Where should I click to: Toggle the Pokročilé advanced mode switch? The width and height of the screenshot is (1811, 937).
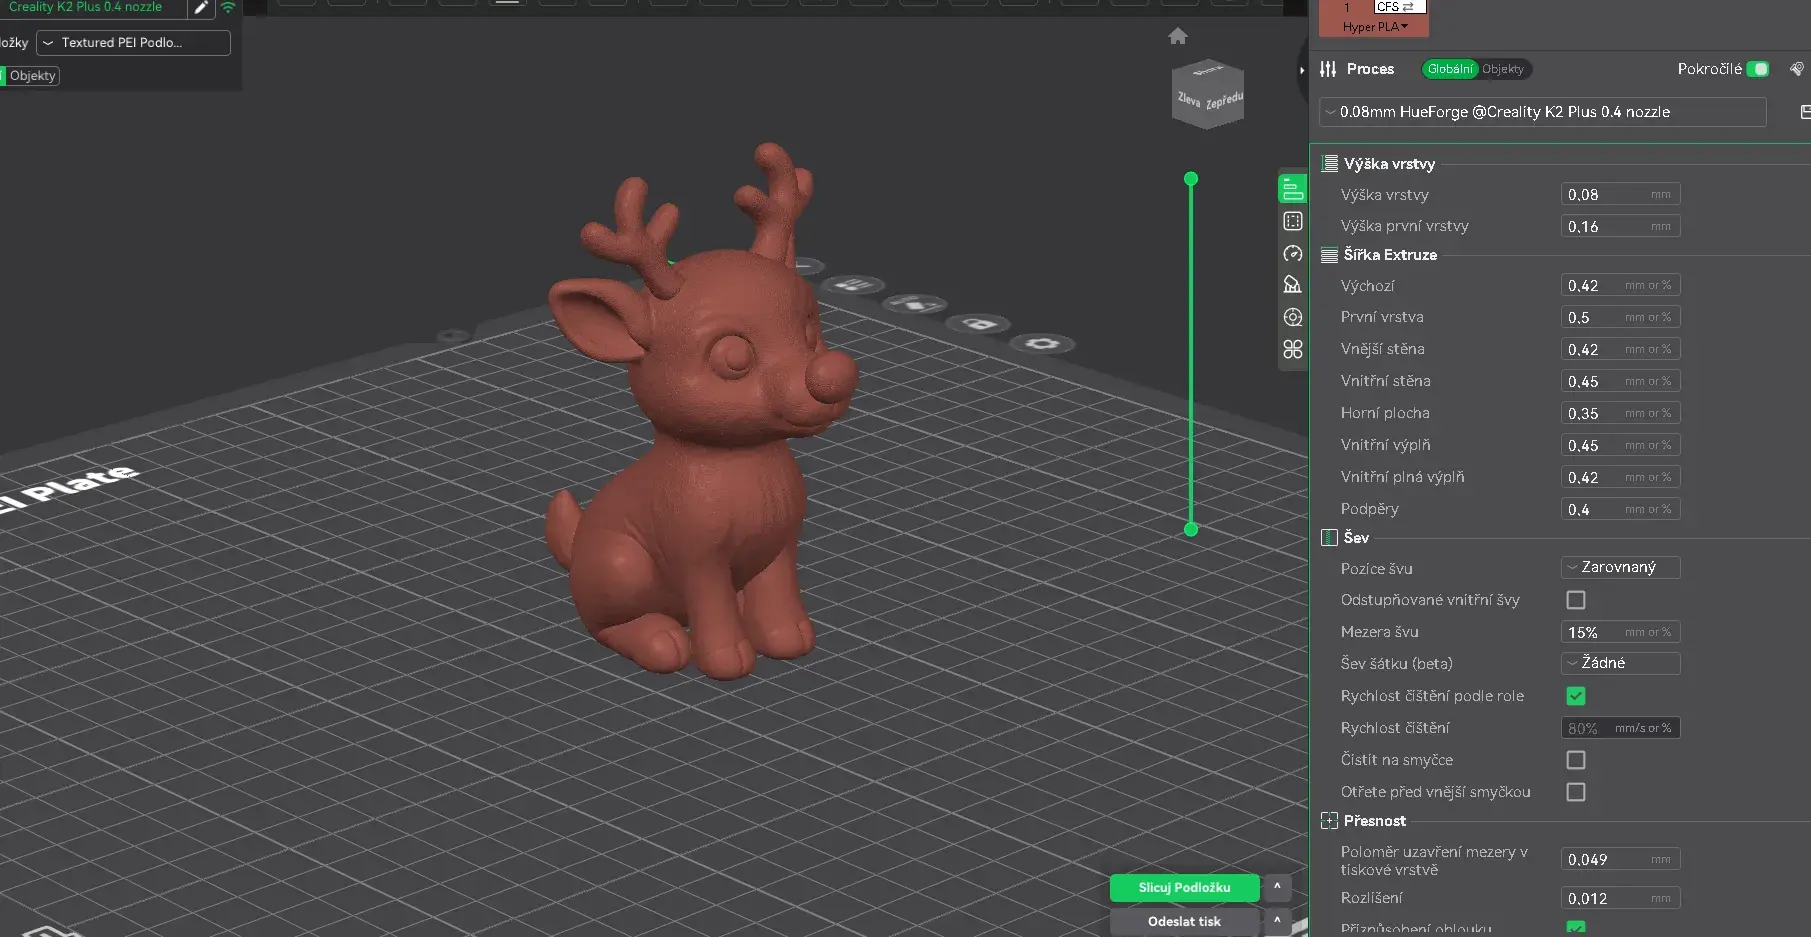coord(1757,69)
